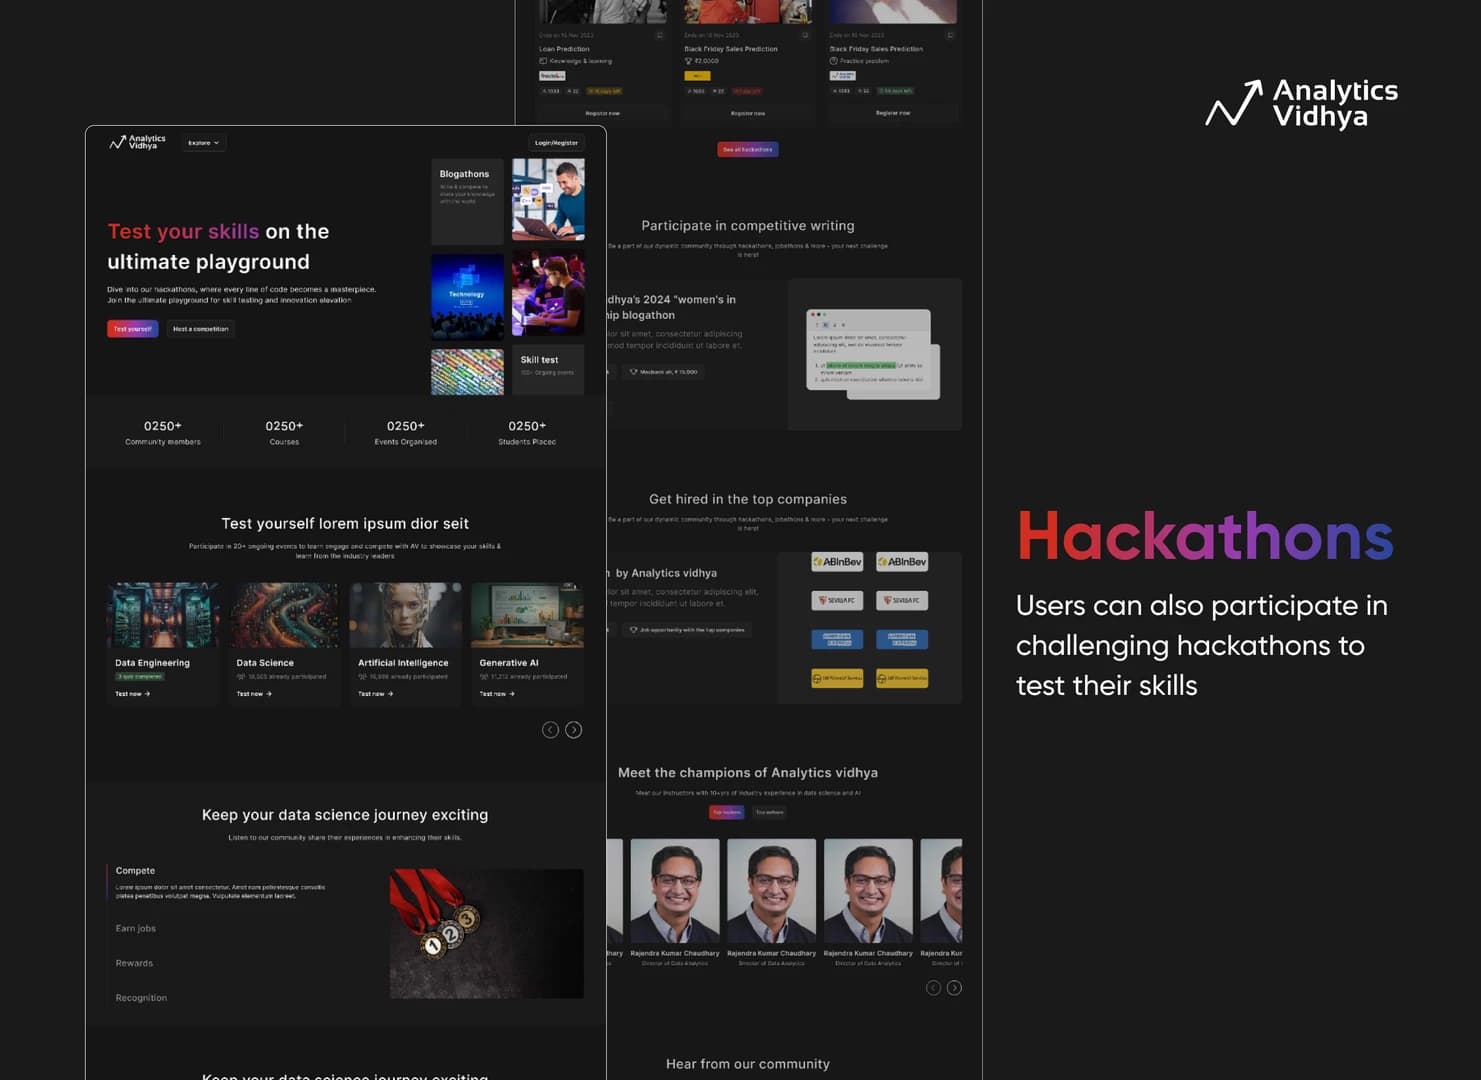Select the red champions tab
Viewport: 1481px width, 1080px height.
(726, 812)
